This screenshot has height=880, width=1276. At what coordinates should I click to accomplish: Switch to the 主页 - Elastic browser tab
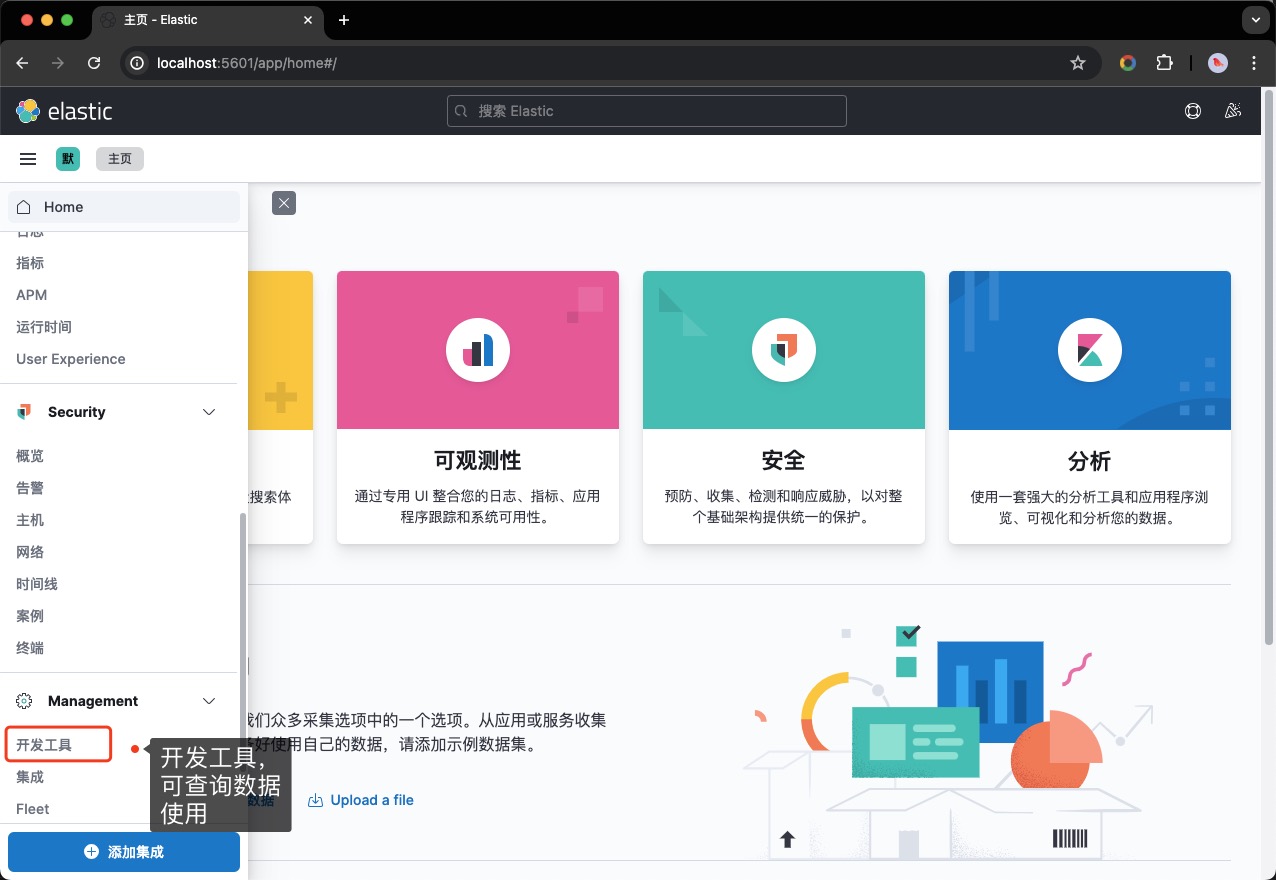click(200, 19)
